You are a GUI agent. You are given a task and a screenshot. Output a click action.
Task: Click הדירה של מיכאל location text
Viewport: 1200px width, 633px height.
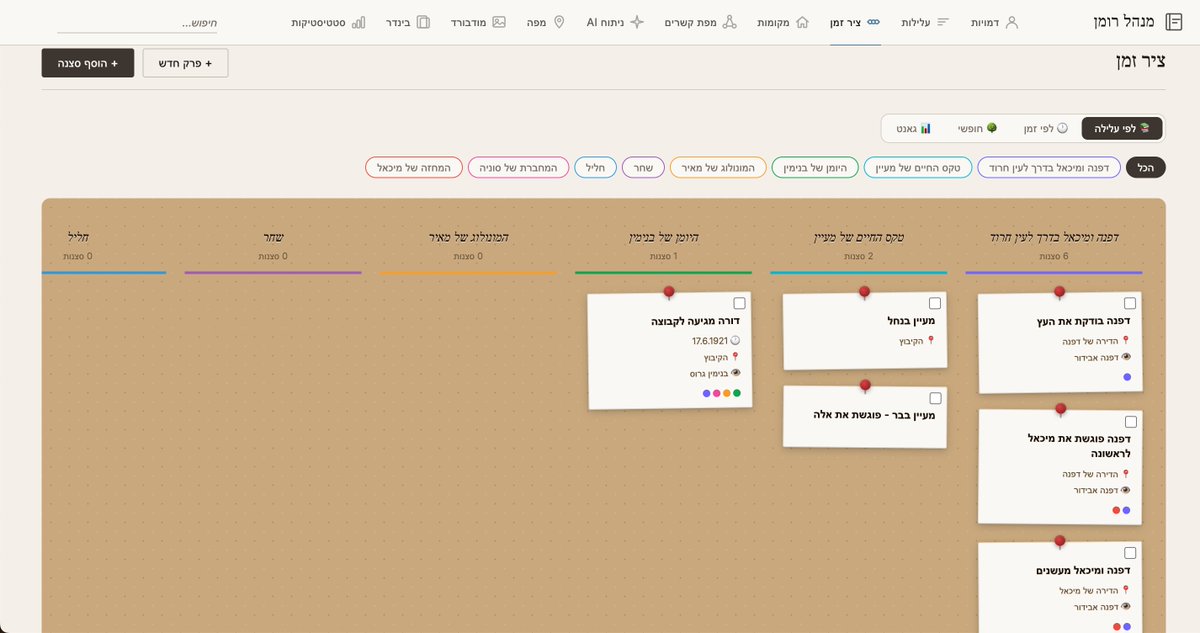[1089, 591]
